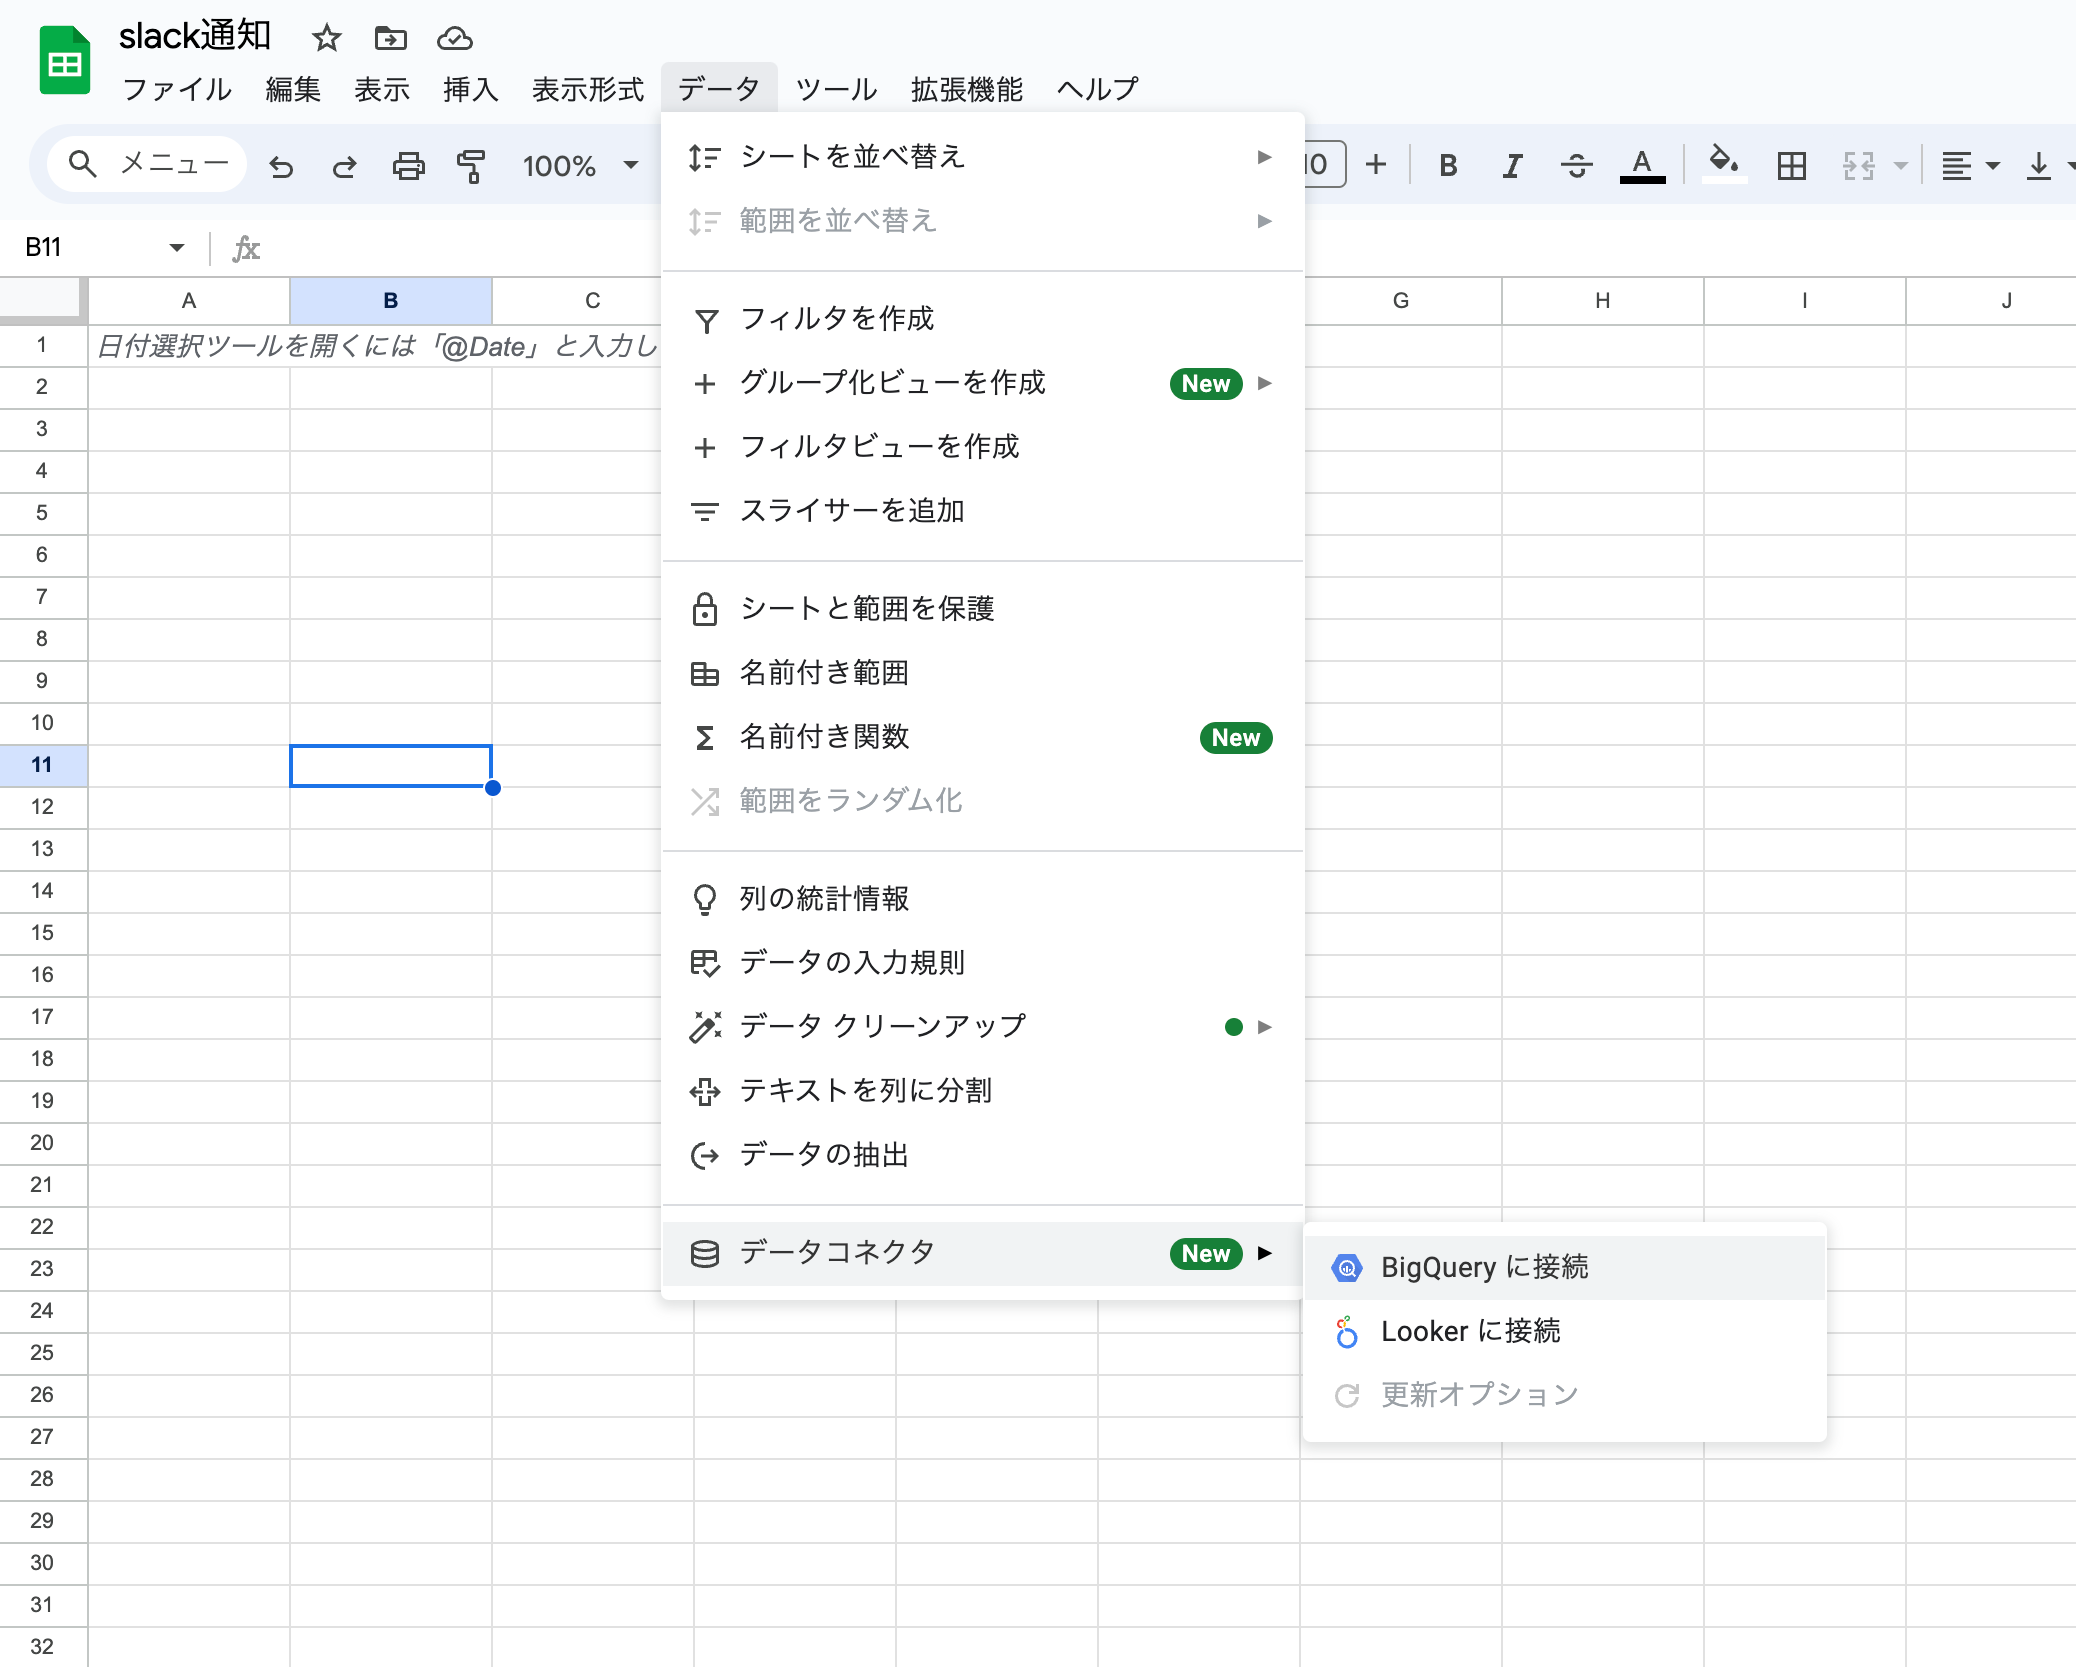Select フィルタビューを作成 item

982,447
